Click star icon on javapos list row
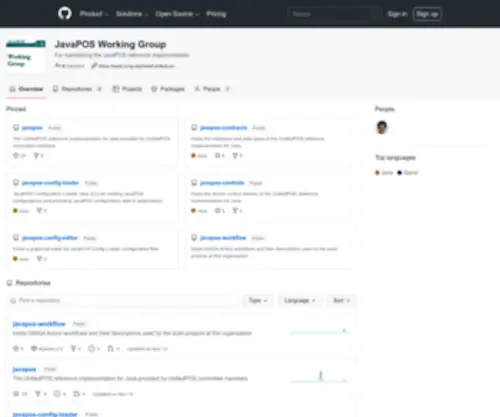The image size is (500, 417). coord(16,394)
